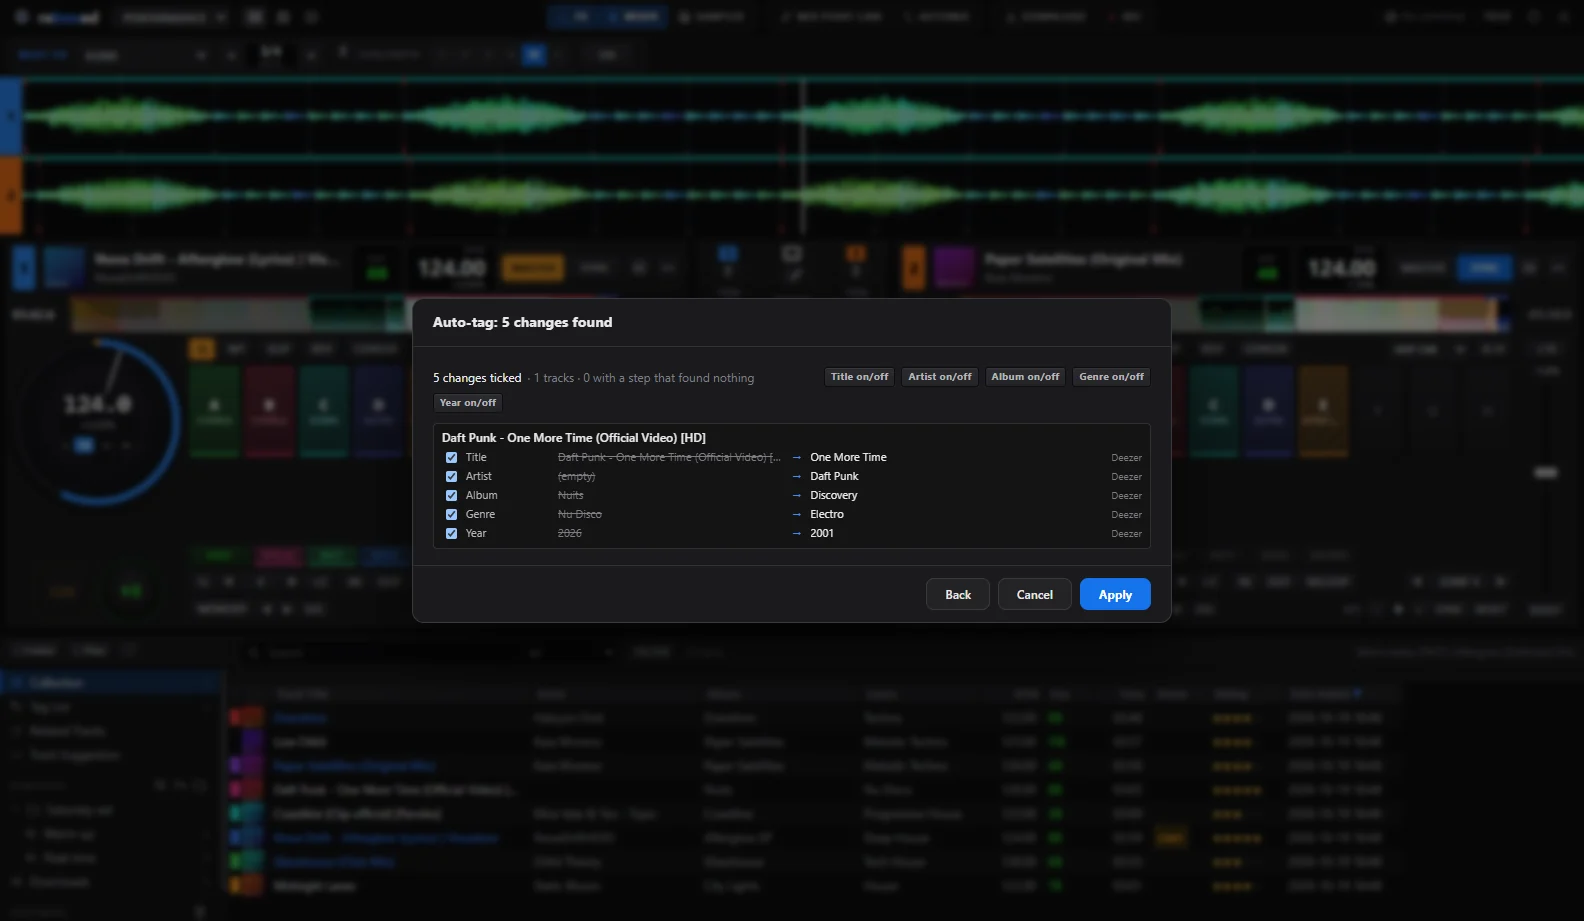Viewport: 1584px width, 921px height.
Task: Untick the Album change checkbox
Action: (x=451, y=495)
